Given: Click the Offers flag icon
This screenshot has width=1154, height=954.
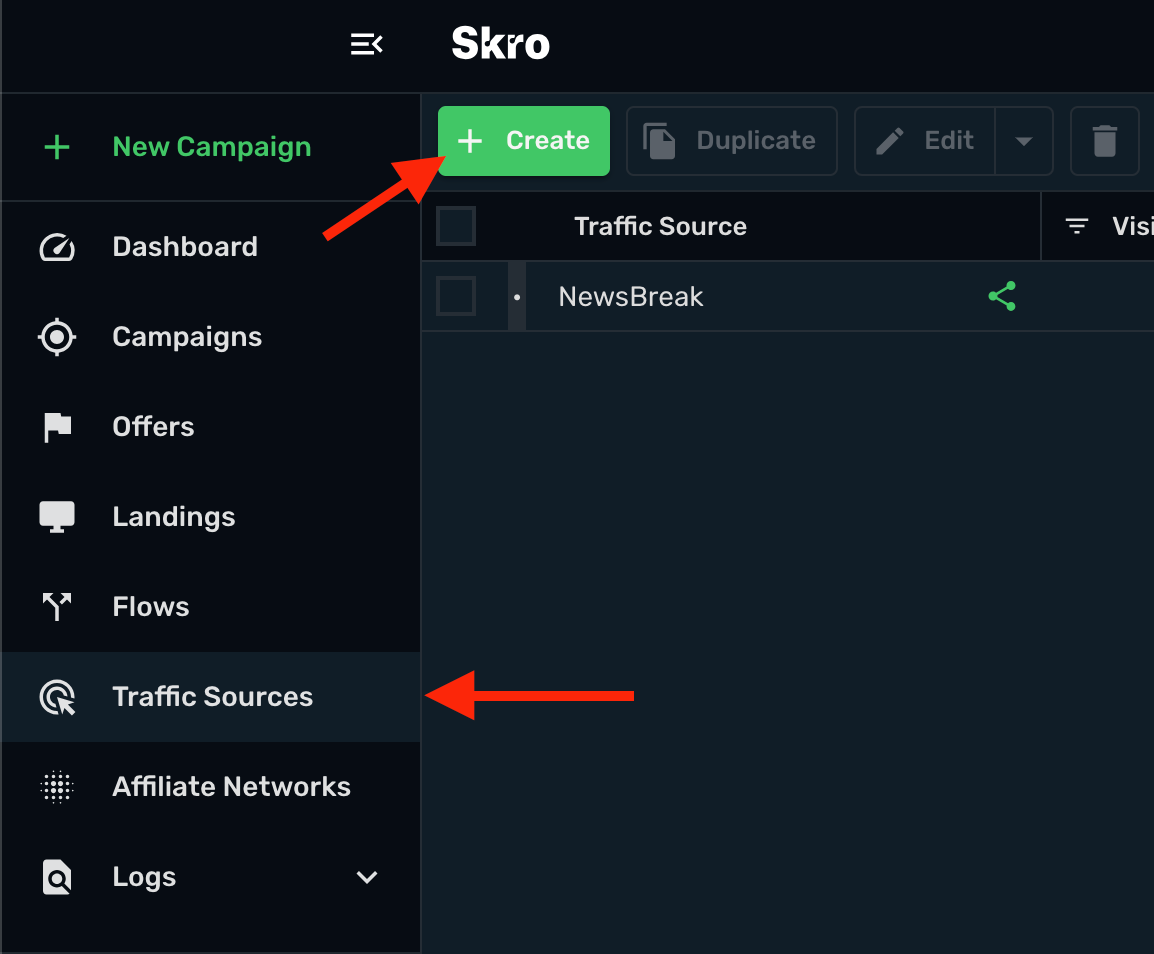Looking at the screenshot, I should 57,427.
